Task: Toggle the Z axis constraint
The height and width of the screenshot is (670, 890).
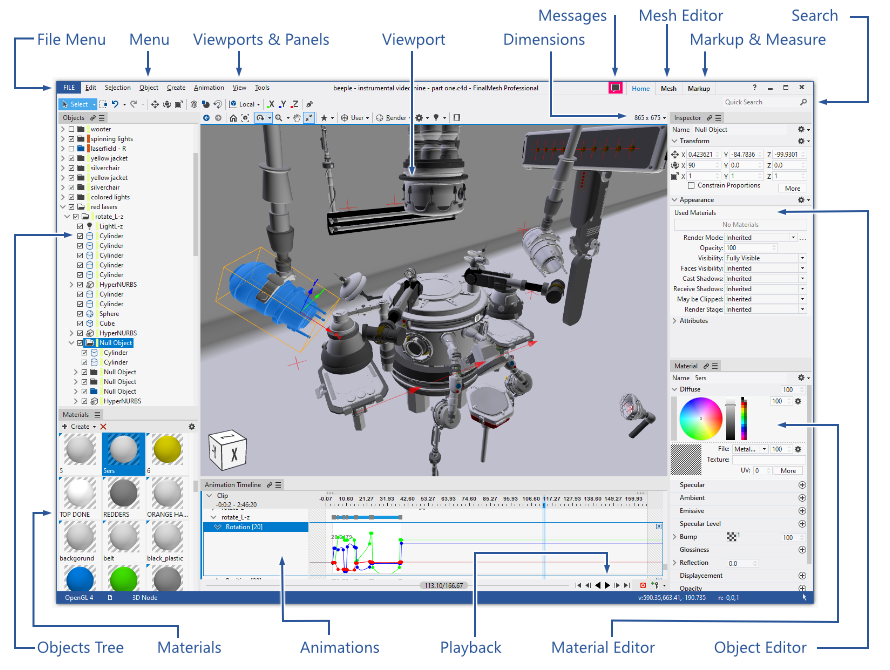Action: click(295, 104)
